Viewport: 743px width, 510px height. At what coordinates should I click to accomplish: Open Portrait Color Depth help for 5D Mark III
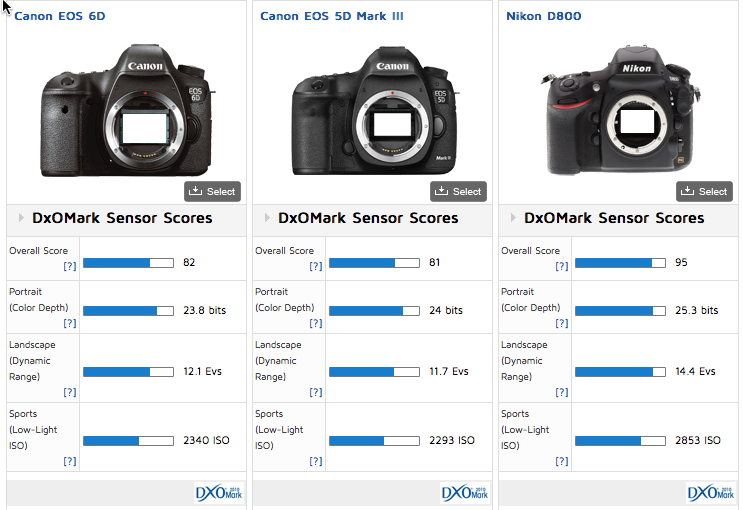click(x=316, y=323)
